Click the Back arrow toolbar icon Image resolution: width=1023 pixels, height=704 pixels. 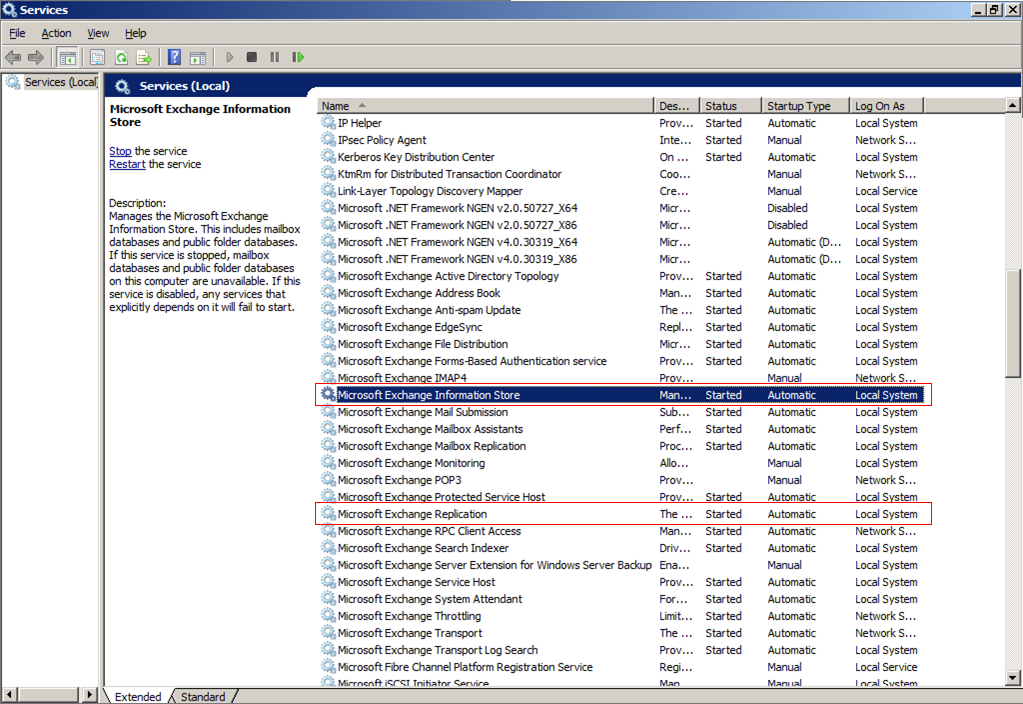click(x=13, y=57)
